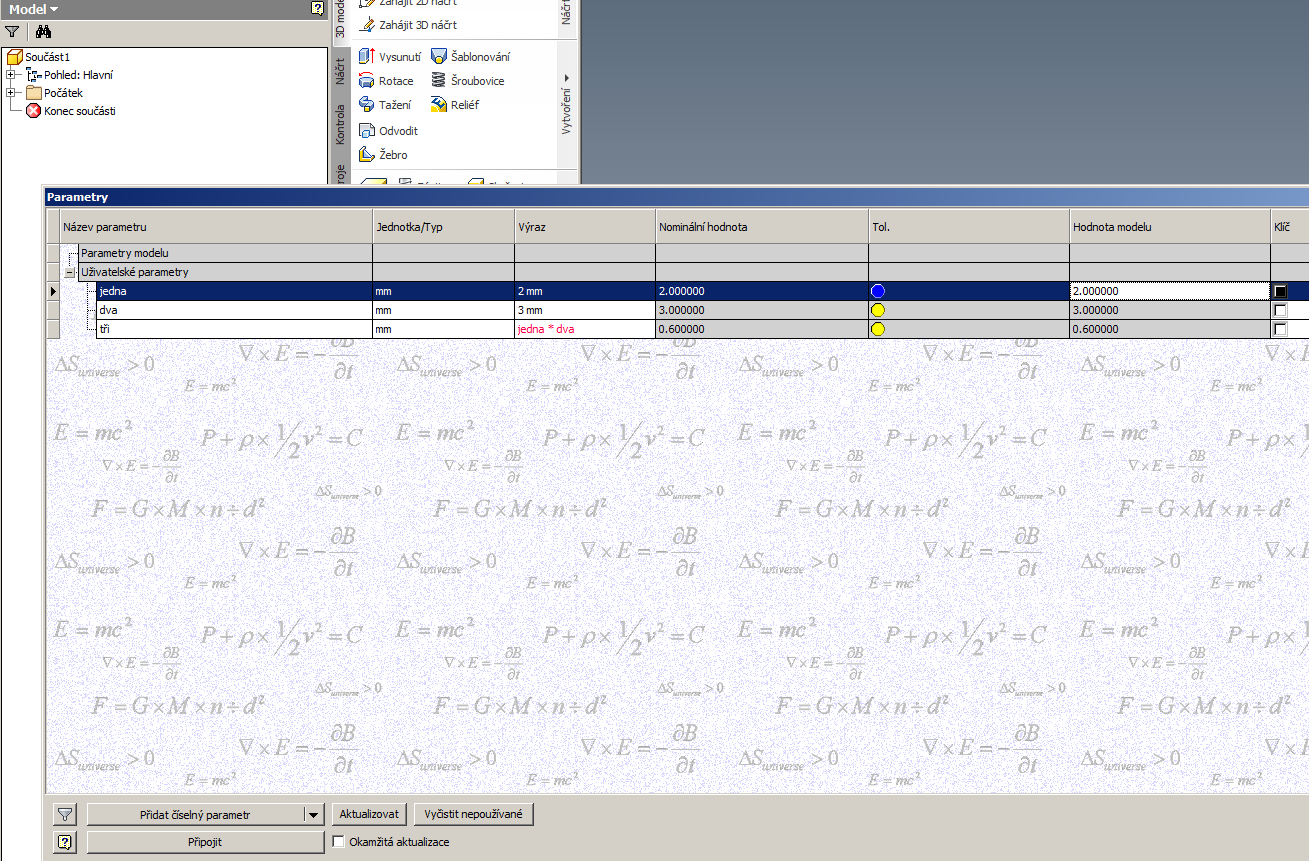Open the filter icon in Parametry dialog

[64, 814]
